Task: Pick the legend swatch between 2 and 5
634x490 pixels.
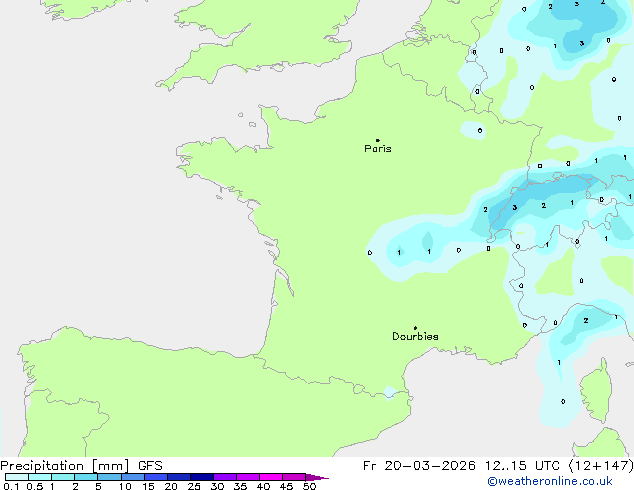Action: pyautogui.click(x=86, y=477)
